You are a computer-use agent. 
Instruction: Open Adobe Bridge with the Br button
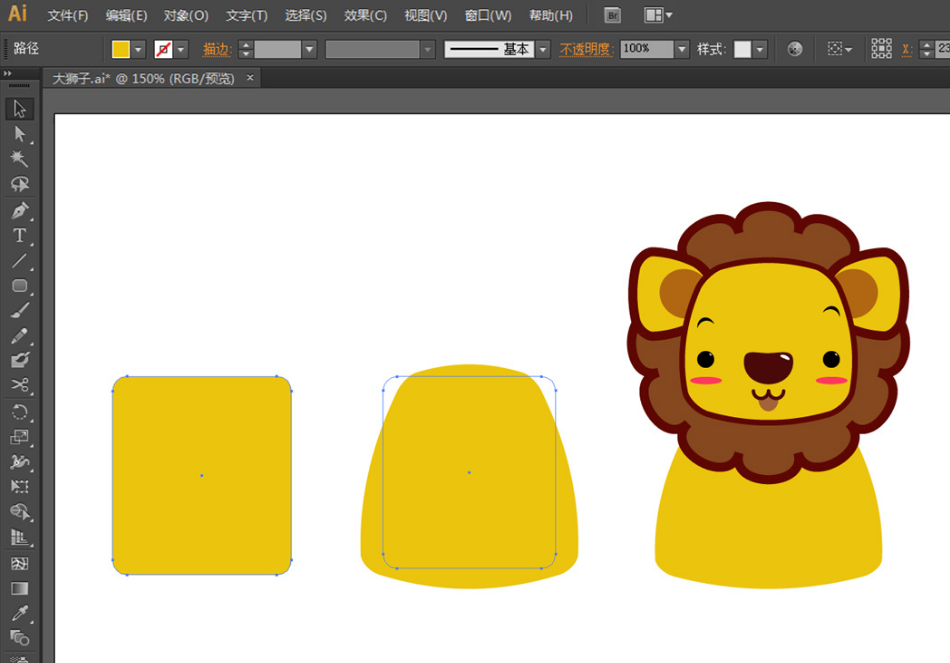pyautogui.click(x=613, y=15)
